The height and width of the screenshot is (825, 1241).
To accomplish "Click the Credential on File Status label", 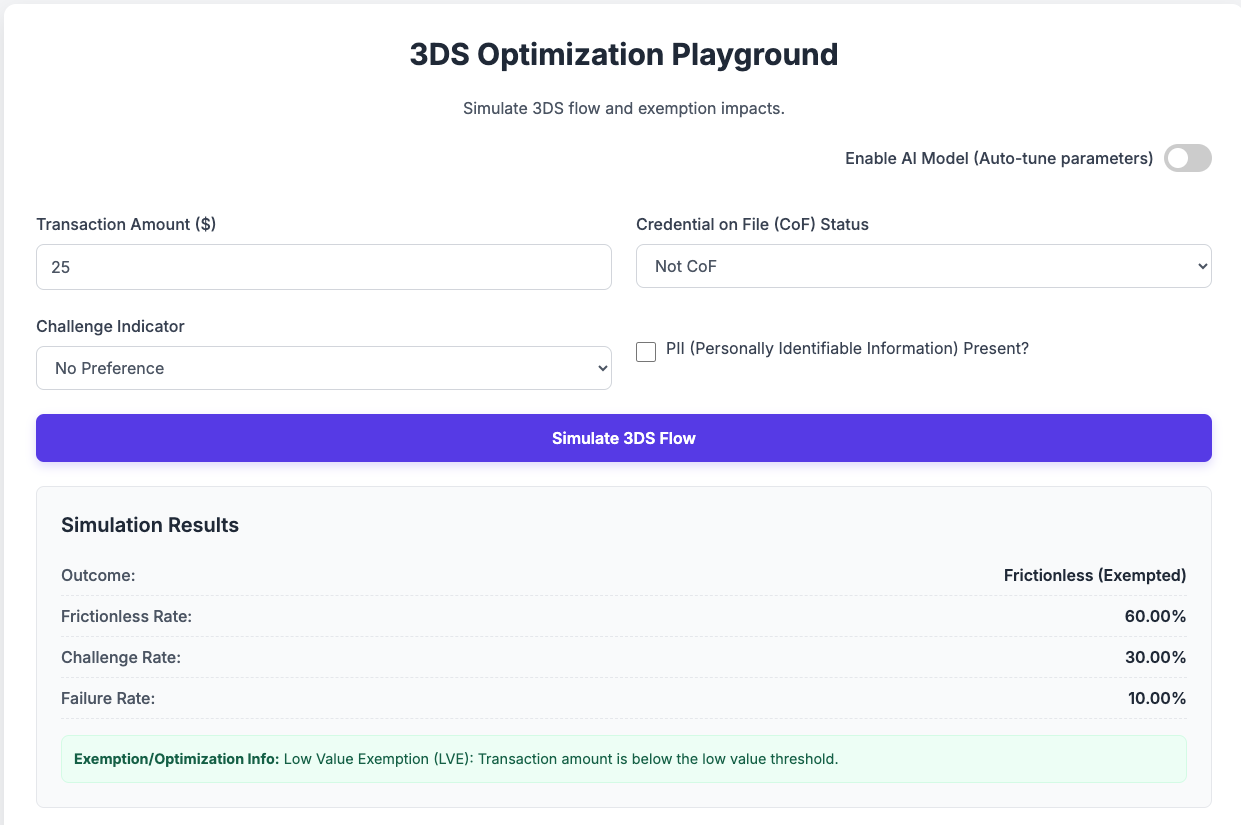I will click(752, 224).
